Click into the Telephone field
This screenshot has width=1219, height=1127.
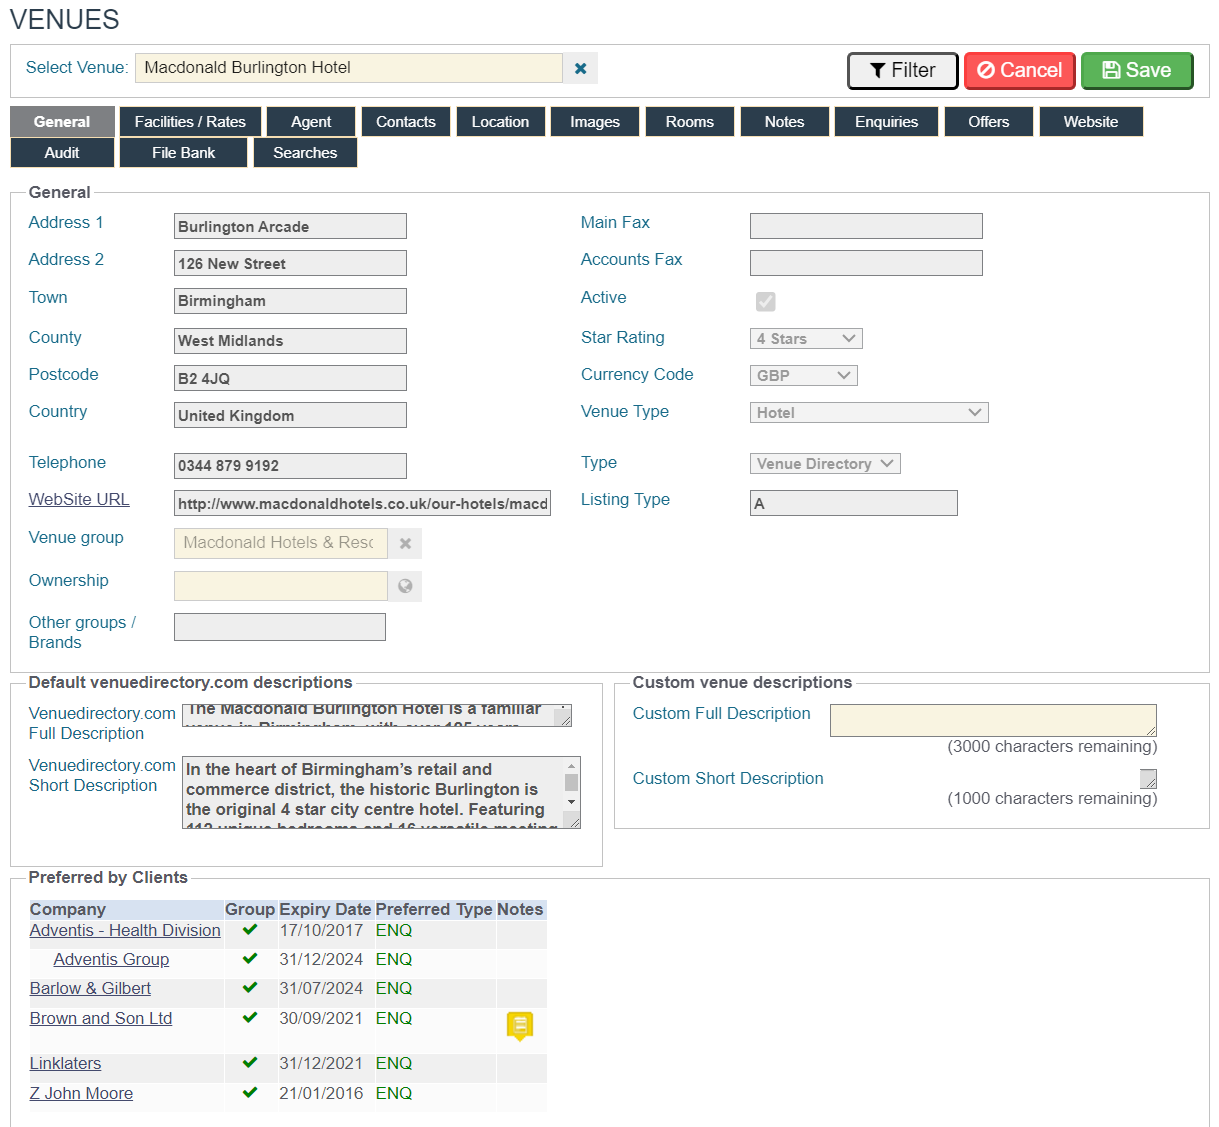pyautogui.click(x=290, y=466)
